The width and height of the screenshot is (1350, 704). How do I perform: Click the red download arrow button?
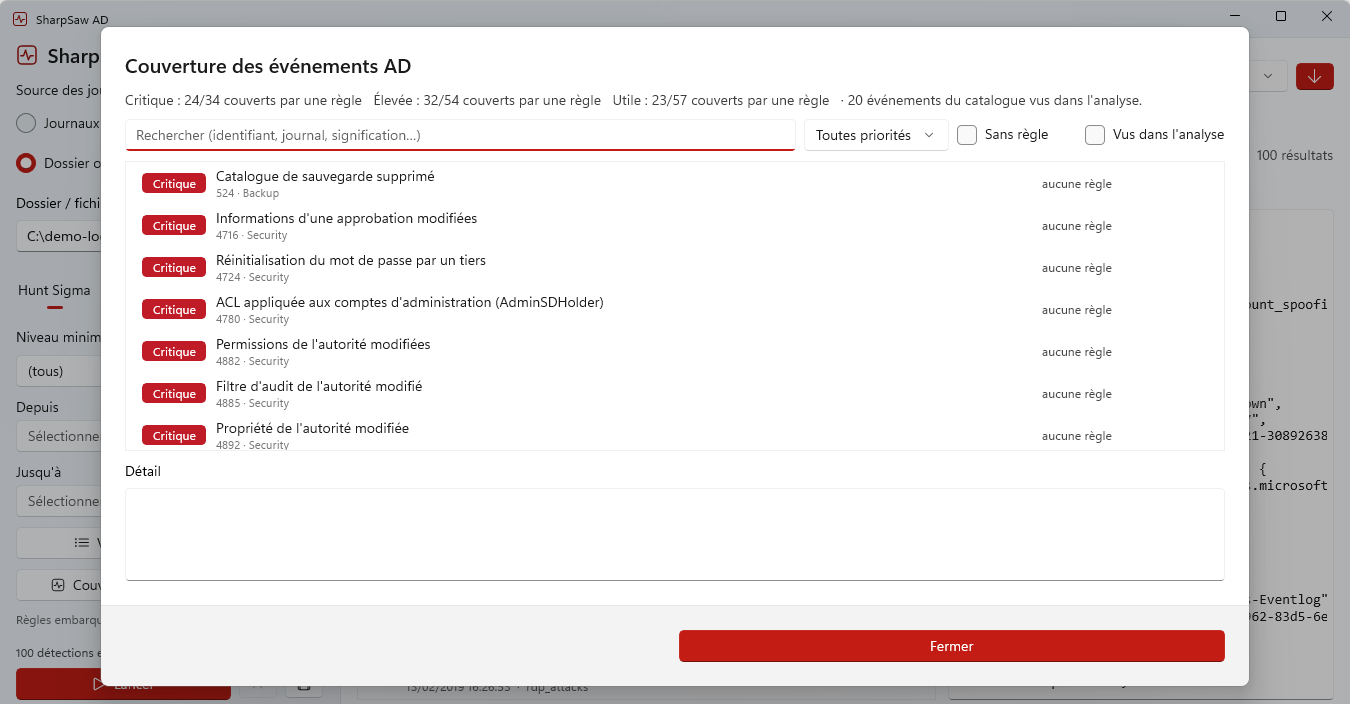(1315, 76)
